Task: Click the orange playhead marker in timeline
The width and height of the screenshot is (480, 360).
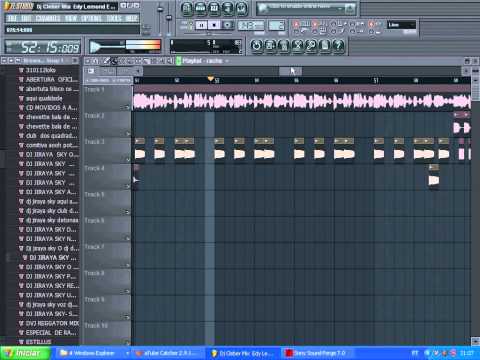Action: tap(210, 79)
